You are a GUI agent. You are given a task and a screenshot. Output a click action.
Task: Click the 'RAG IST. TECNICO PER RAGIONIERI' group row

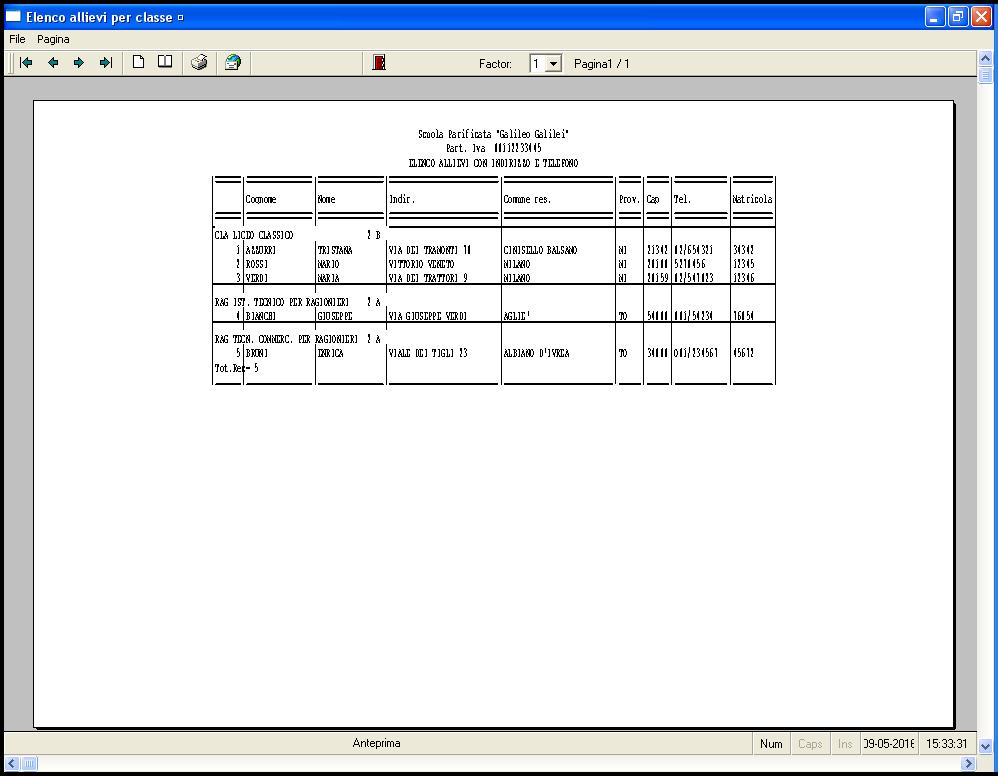pyautogui.click(x=297, y=302)
